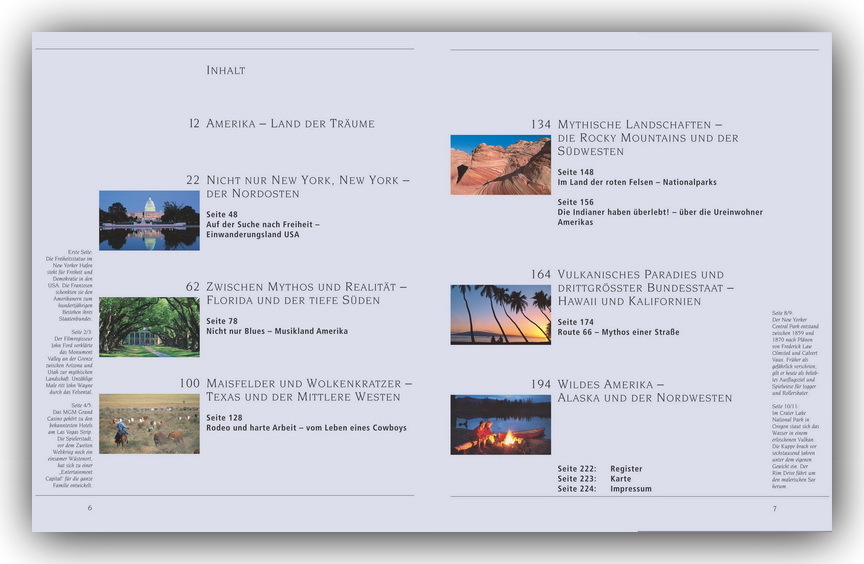Open the palm trees sunset photo

pyautogui.click(x=500, y=314)
